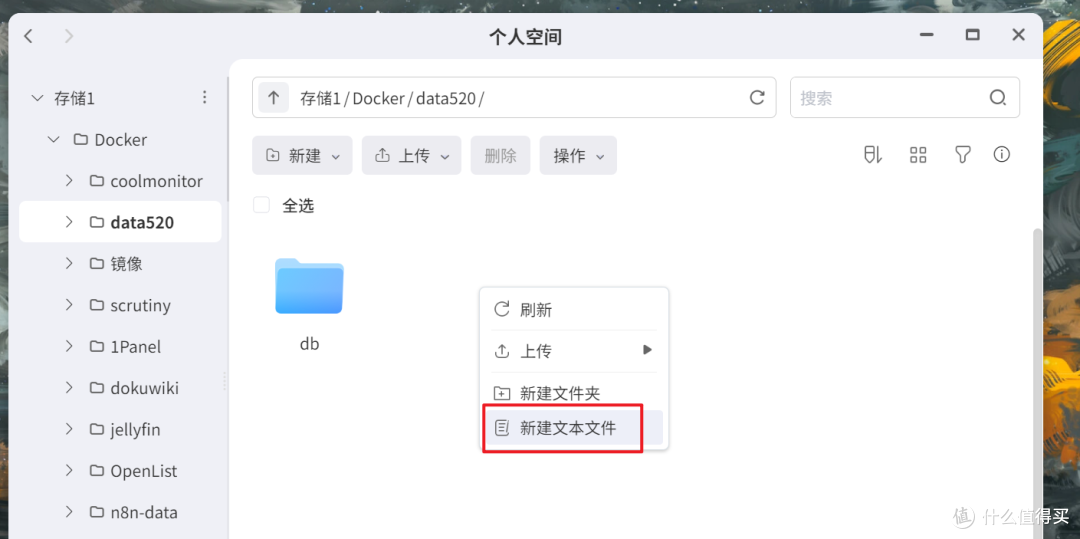Click the Docker segment in the path
The width and height of the screenshot is (1080, 539).
pyautogui.click(x=378, y=98)
